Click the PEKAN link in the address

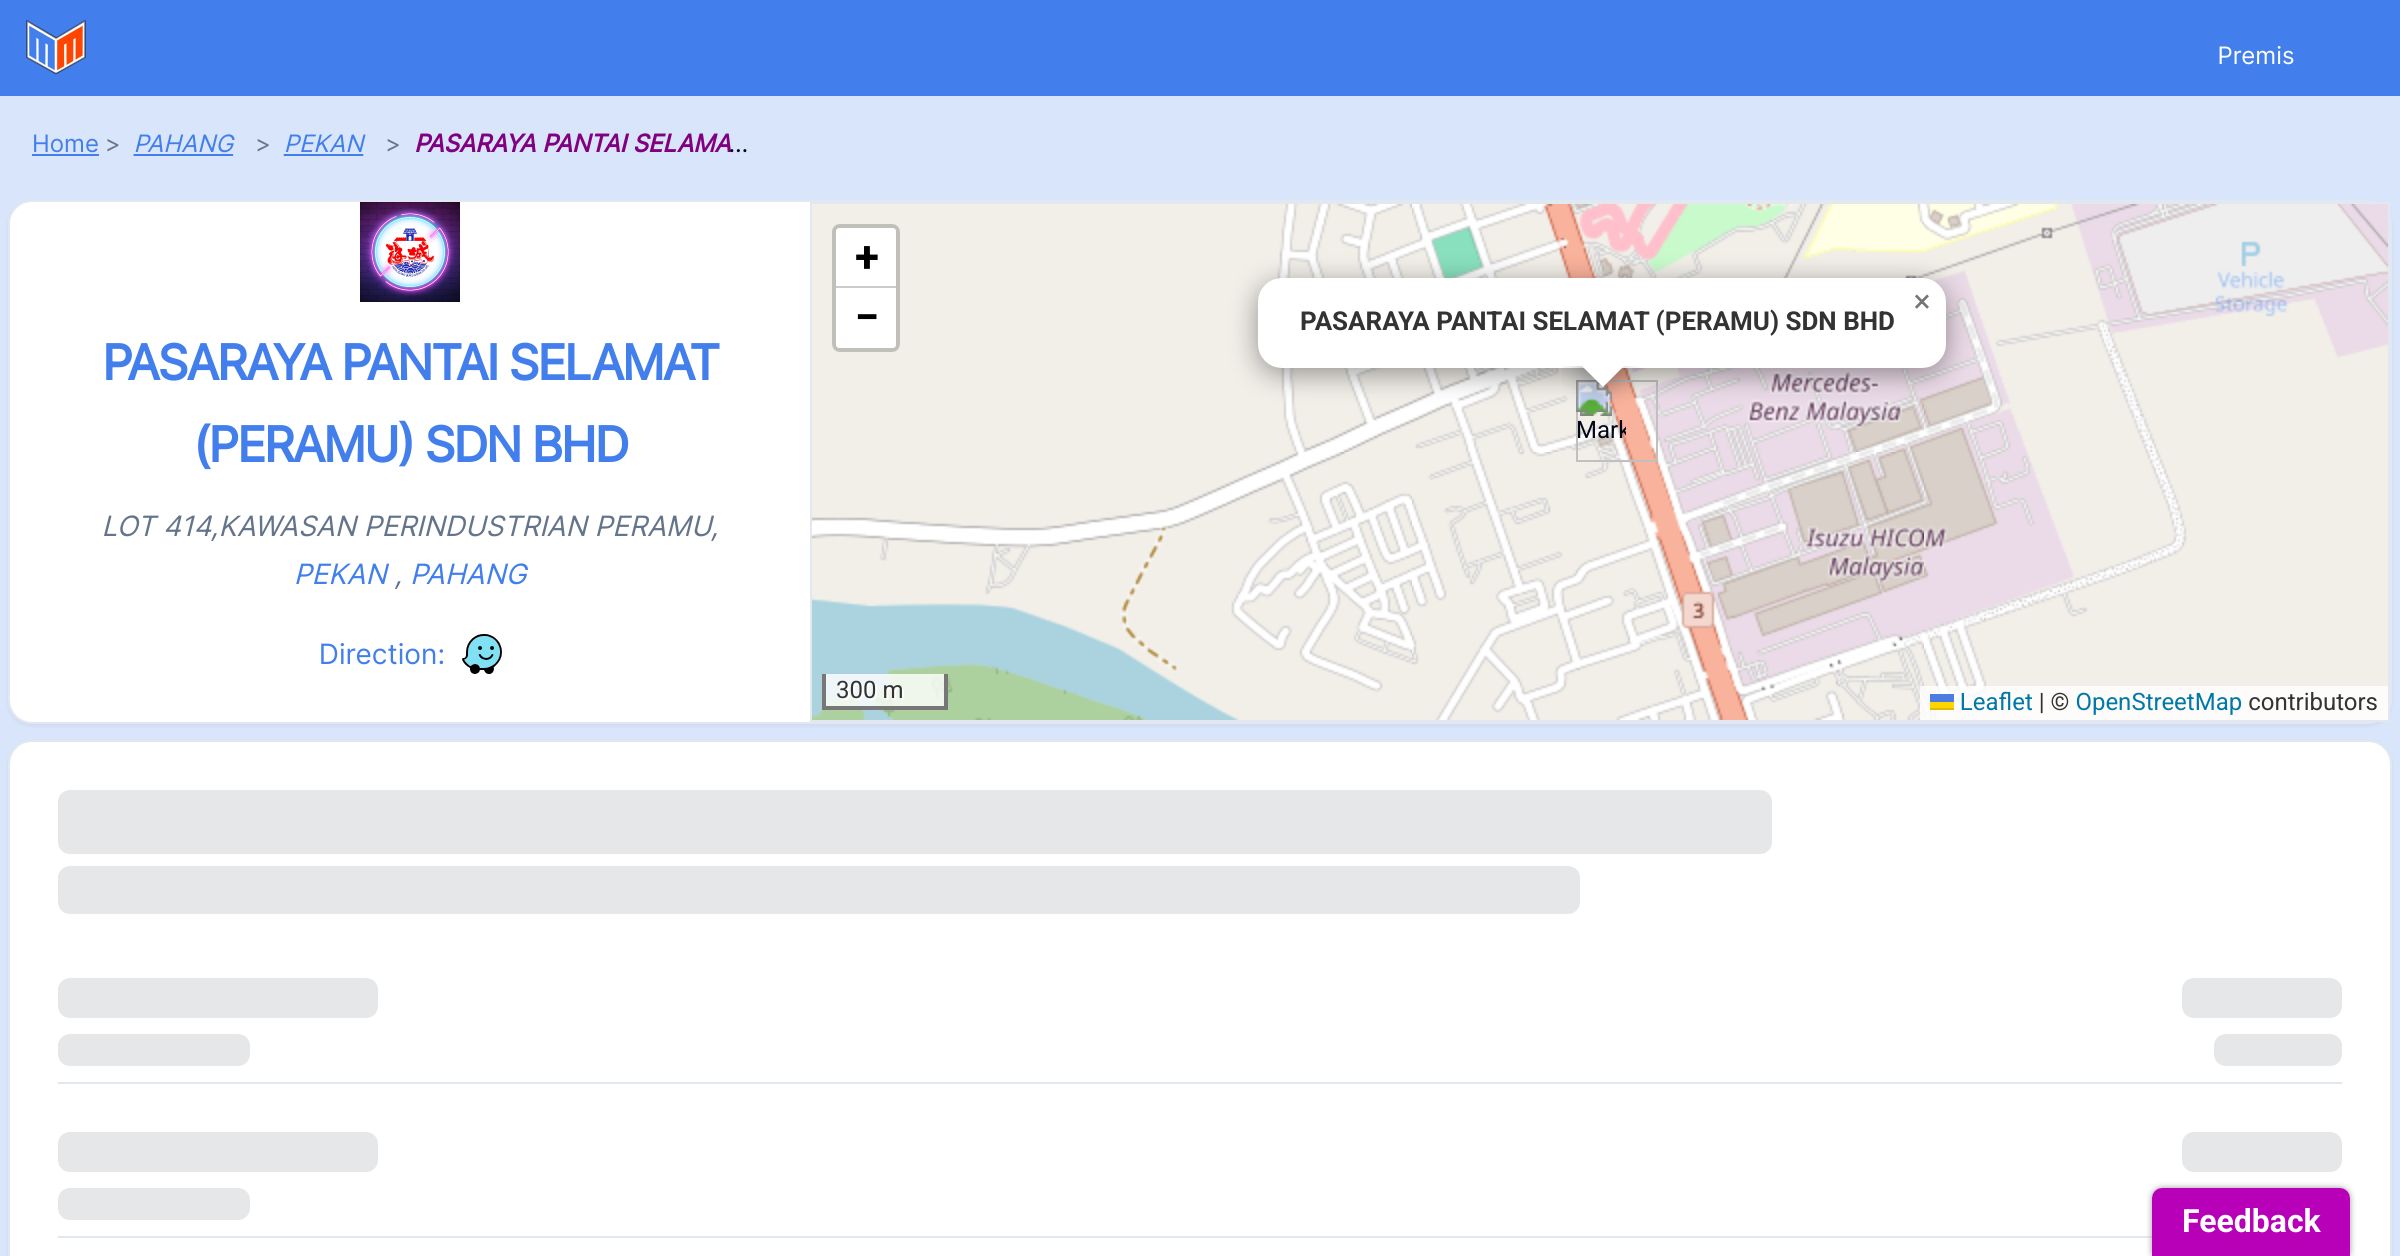click(x=341, y=574)
